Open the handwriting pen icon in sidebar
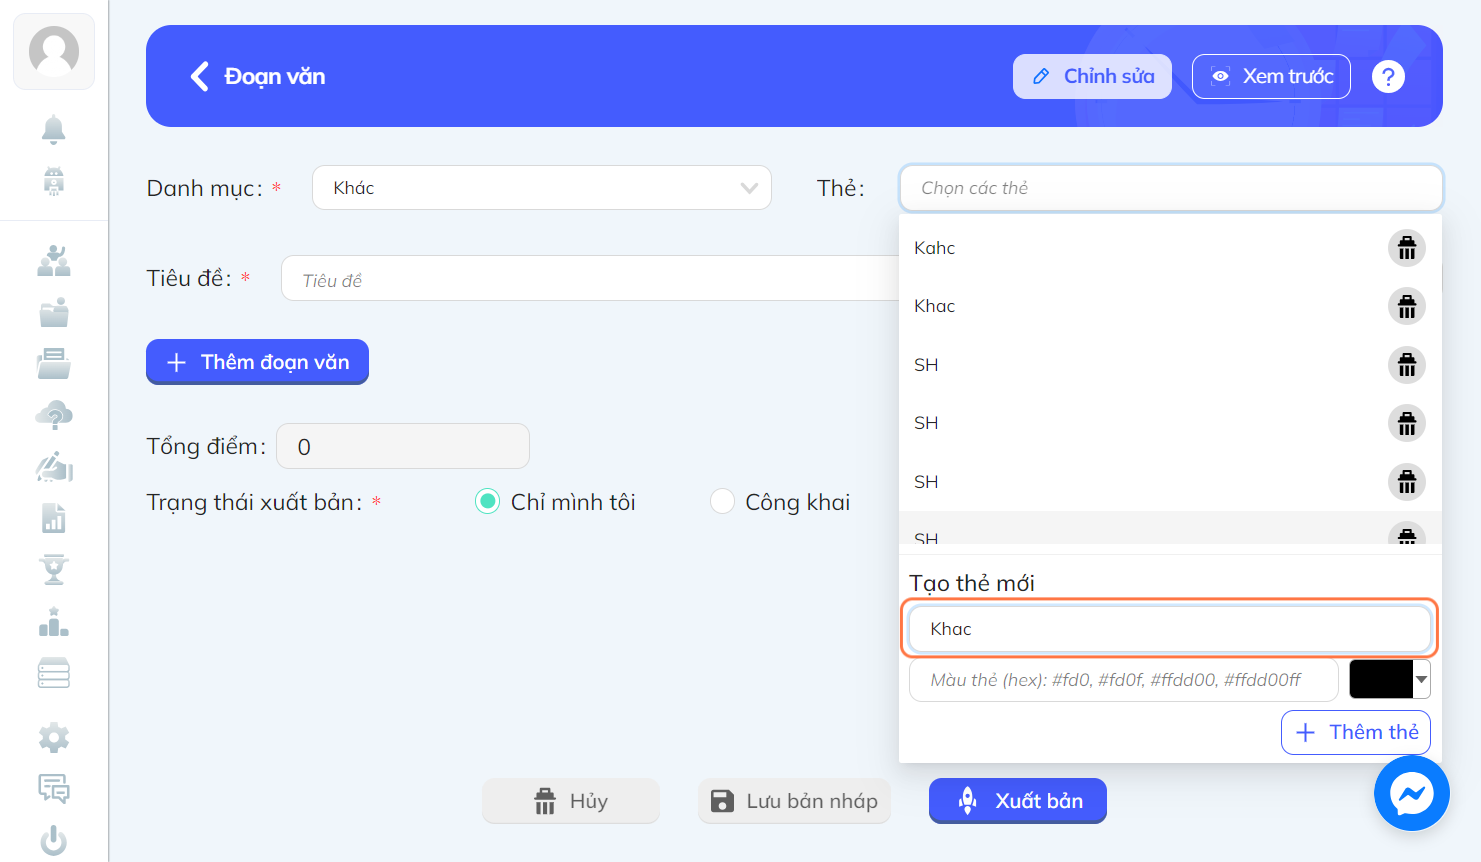This screenshot has width=1481, height=862. (54, 467)
